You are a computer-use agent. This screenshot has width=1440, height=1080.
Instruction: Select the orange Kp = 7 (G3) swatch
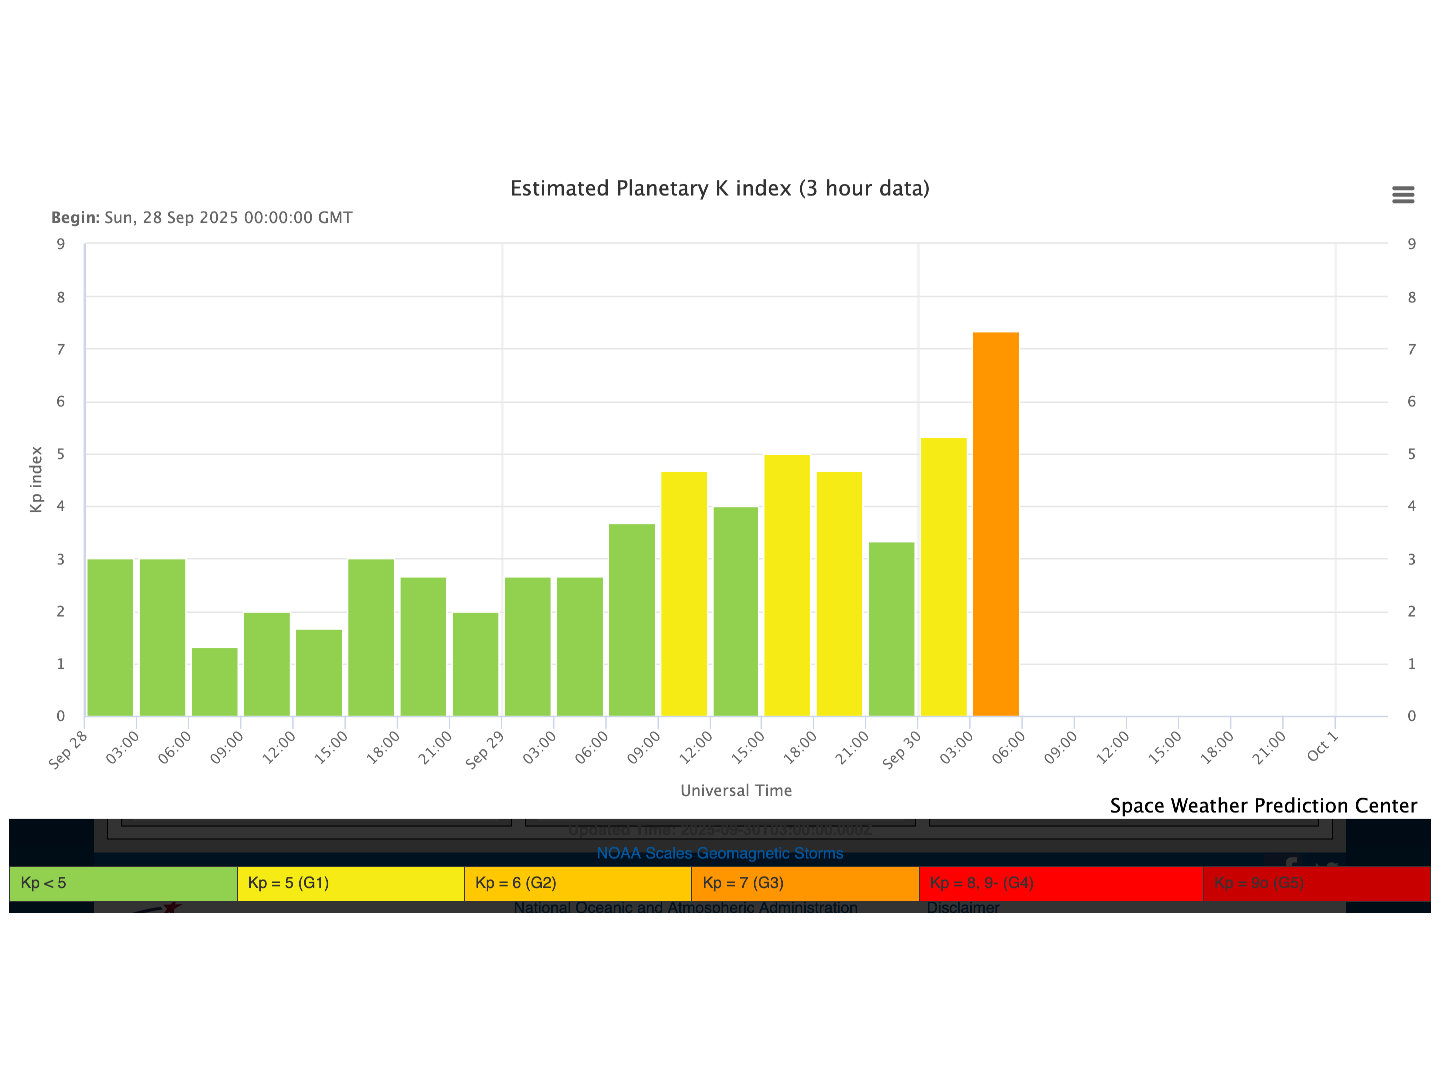point(805,883)
